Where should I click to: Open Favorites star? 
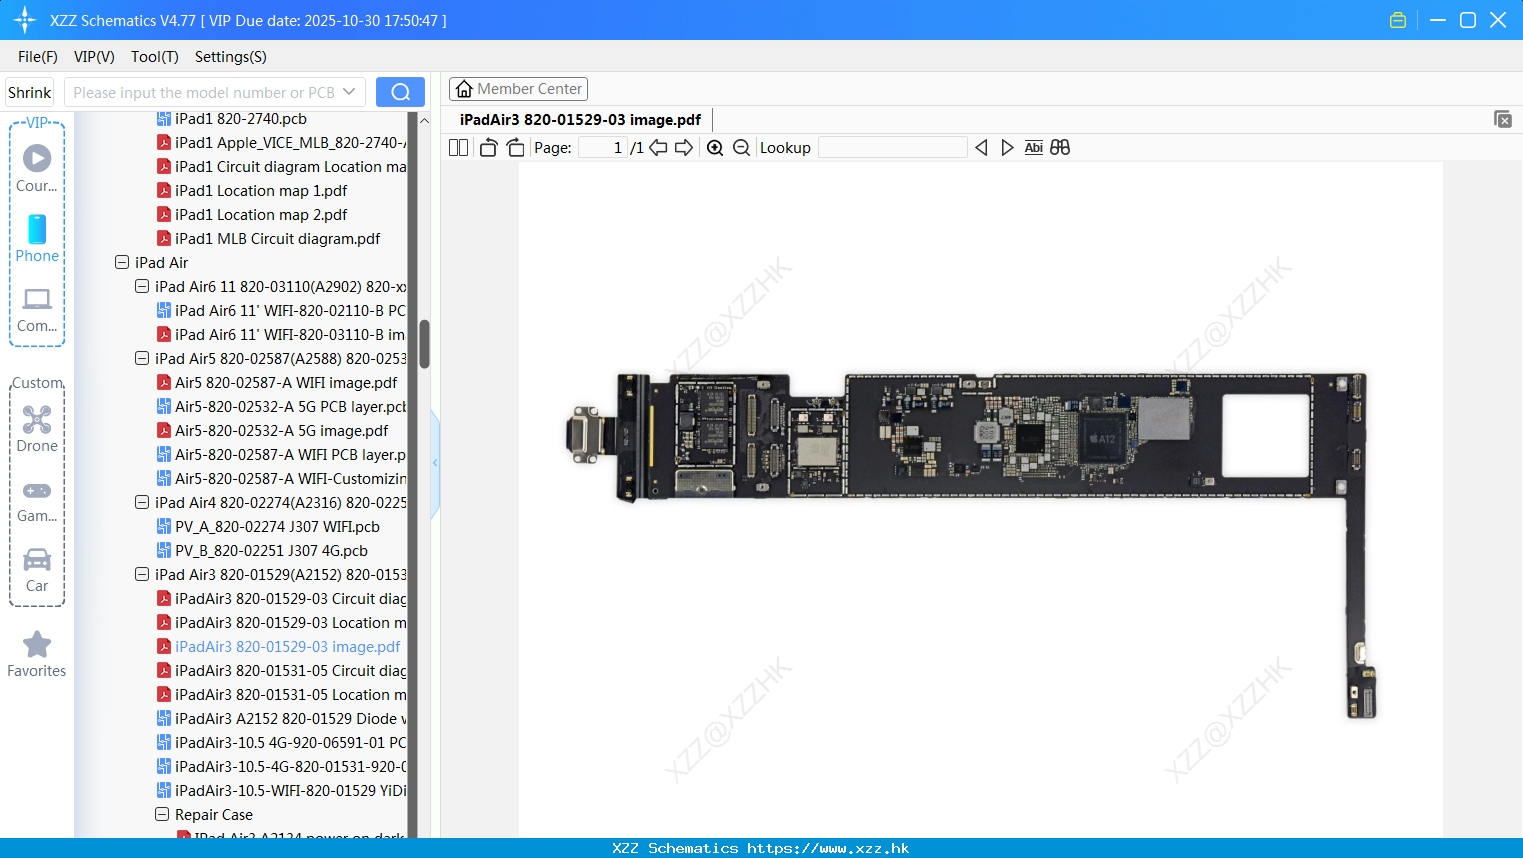pyautogui.click(x=37, y=654)
